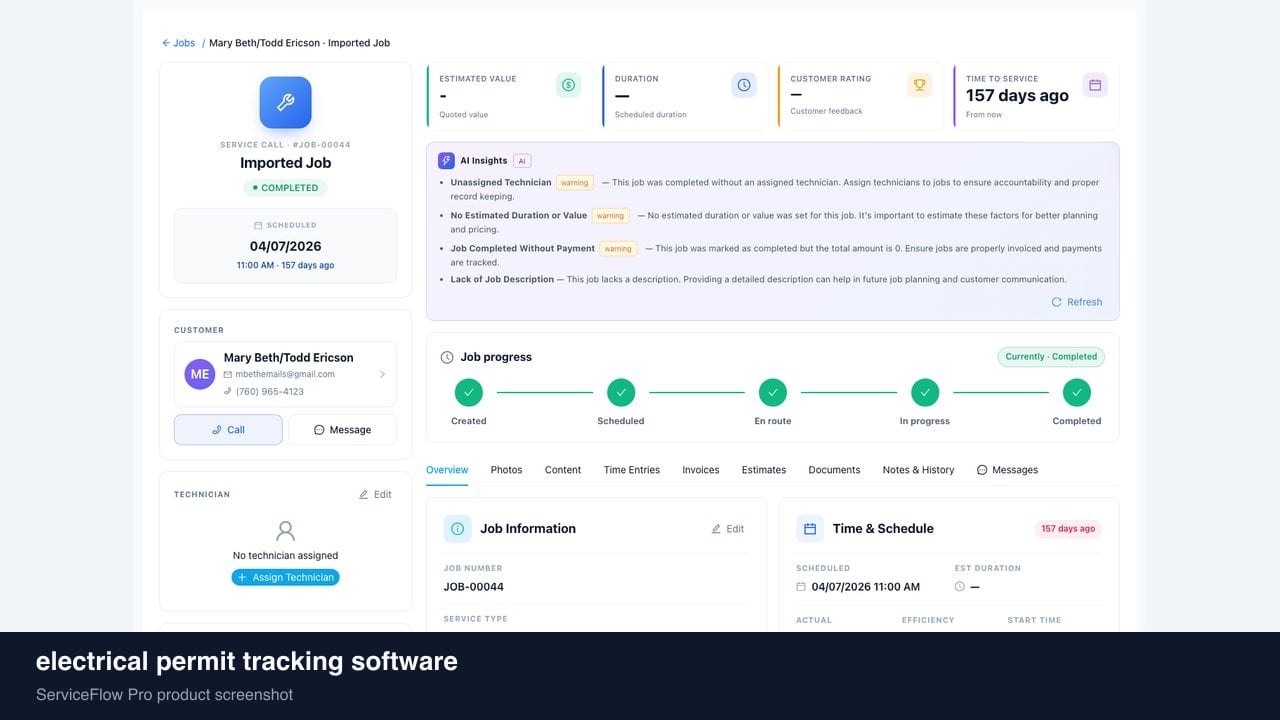This screenshot has width=1280, height=720.
Task: Message the customer using the Message button
Action: pos(342,430)
